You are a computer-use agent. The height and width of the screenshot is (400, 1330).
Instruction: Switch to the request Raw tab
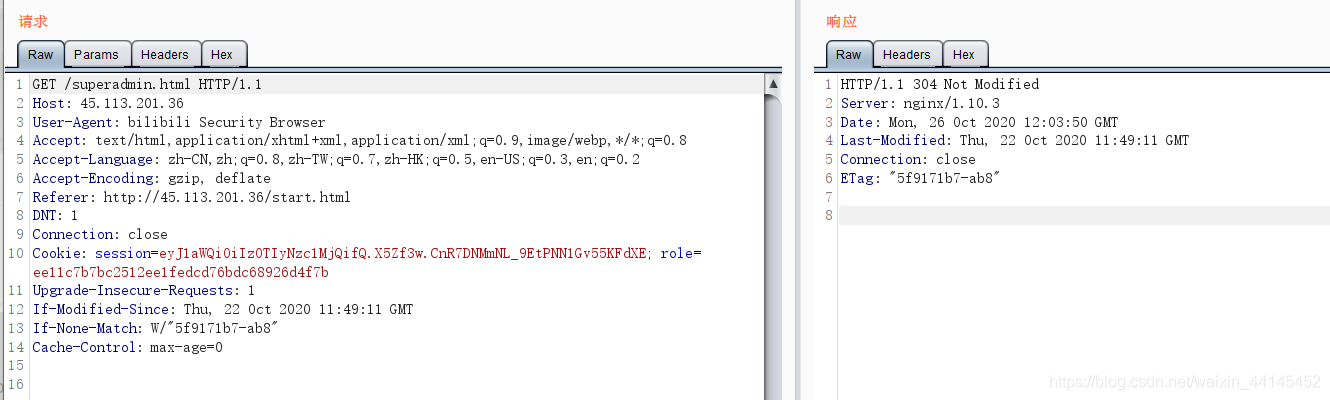41,55
